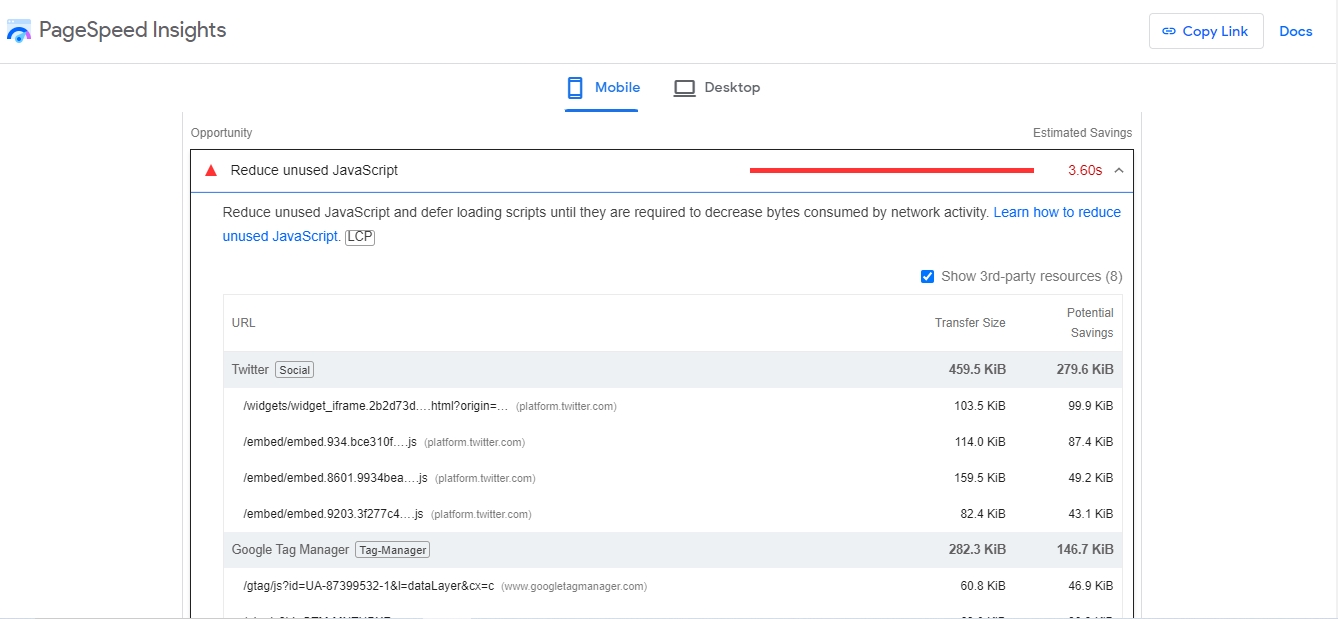
Task: Open the gtag/js UA-87399532-1 URL
Action: [x=368, y=586]
